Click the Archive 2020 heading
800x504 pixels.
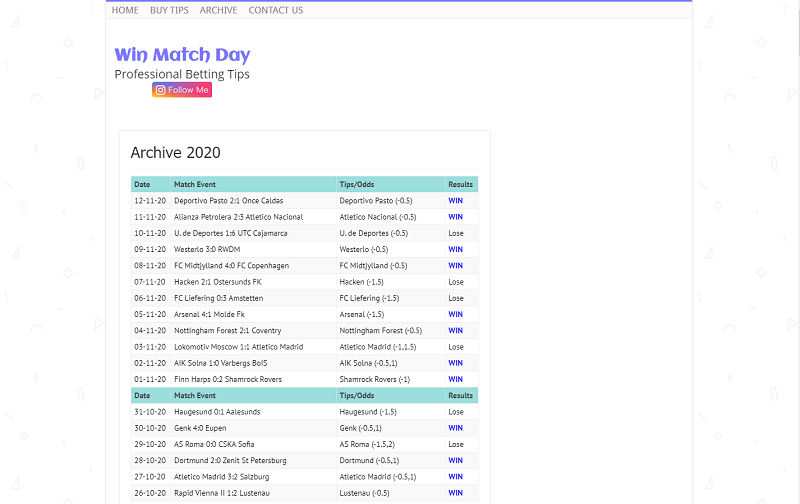[176, 153]
